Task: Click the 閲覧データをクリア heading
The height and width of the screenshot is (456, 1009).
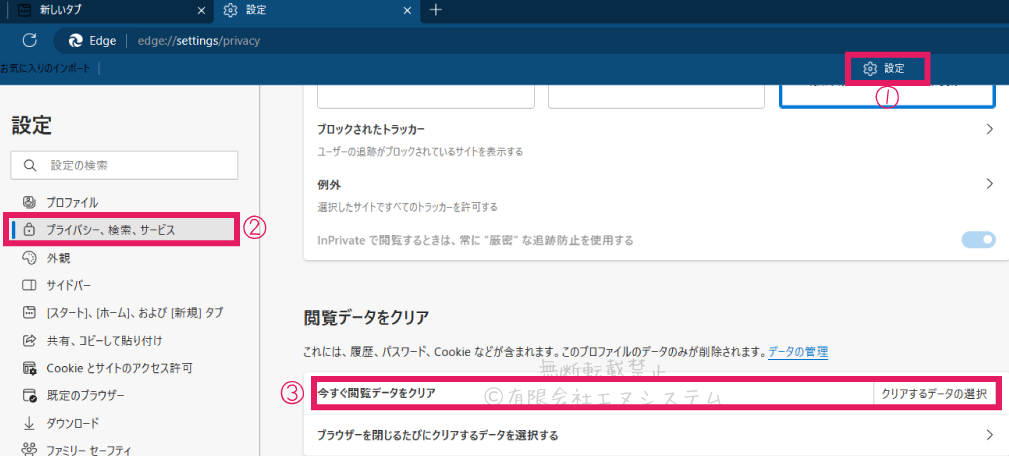Action: tap(366, 316)
